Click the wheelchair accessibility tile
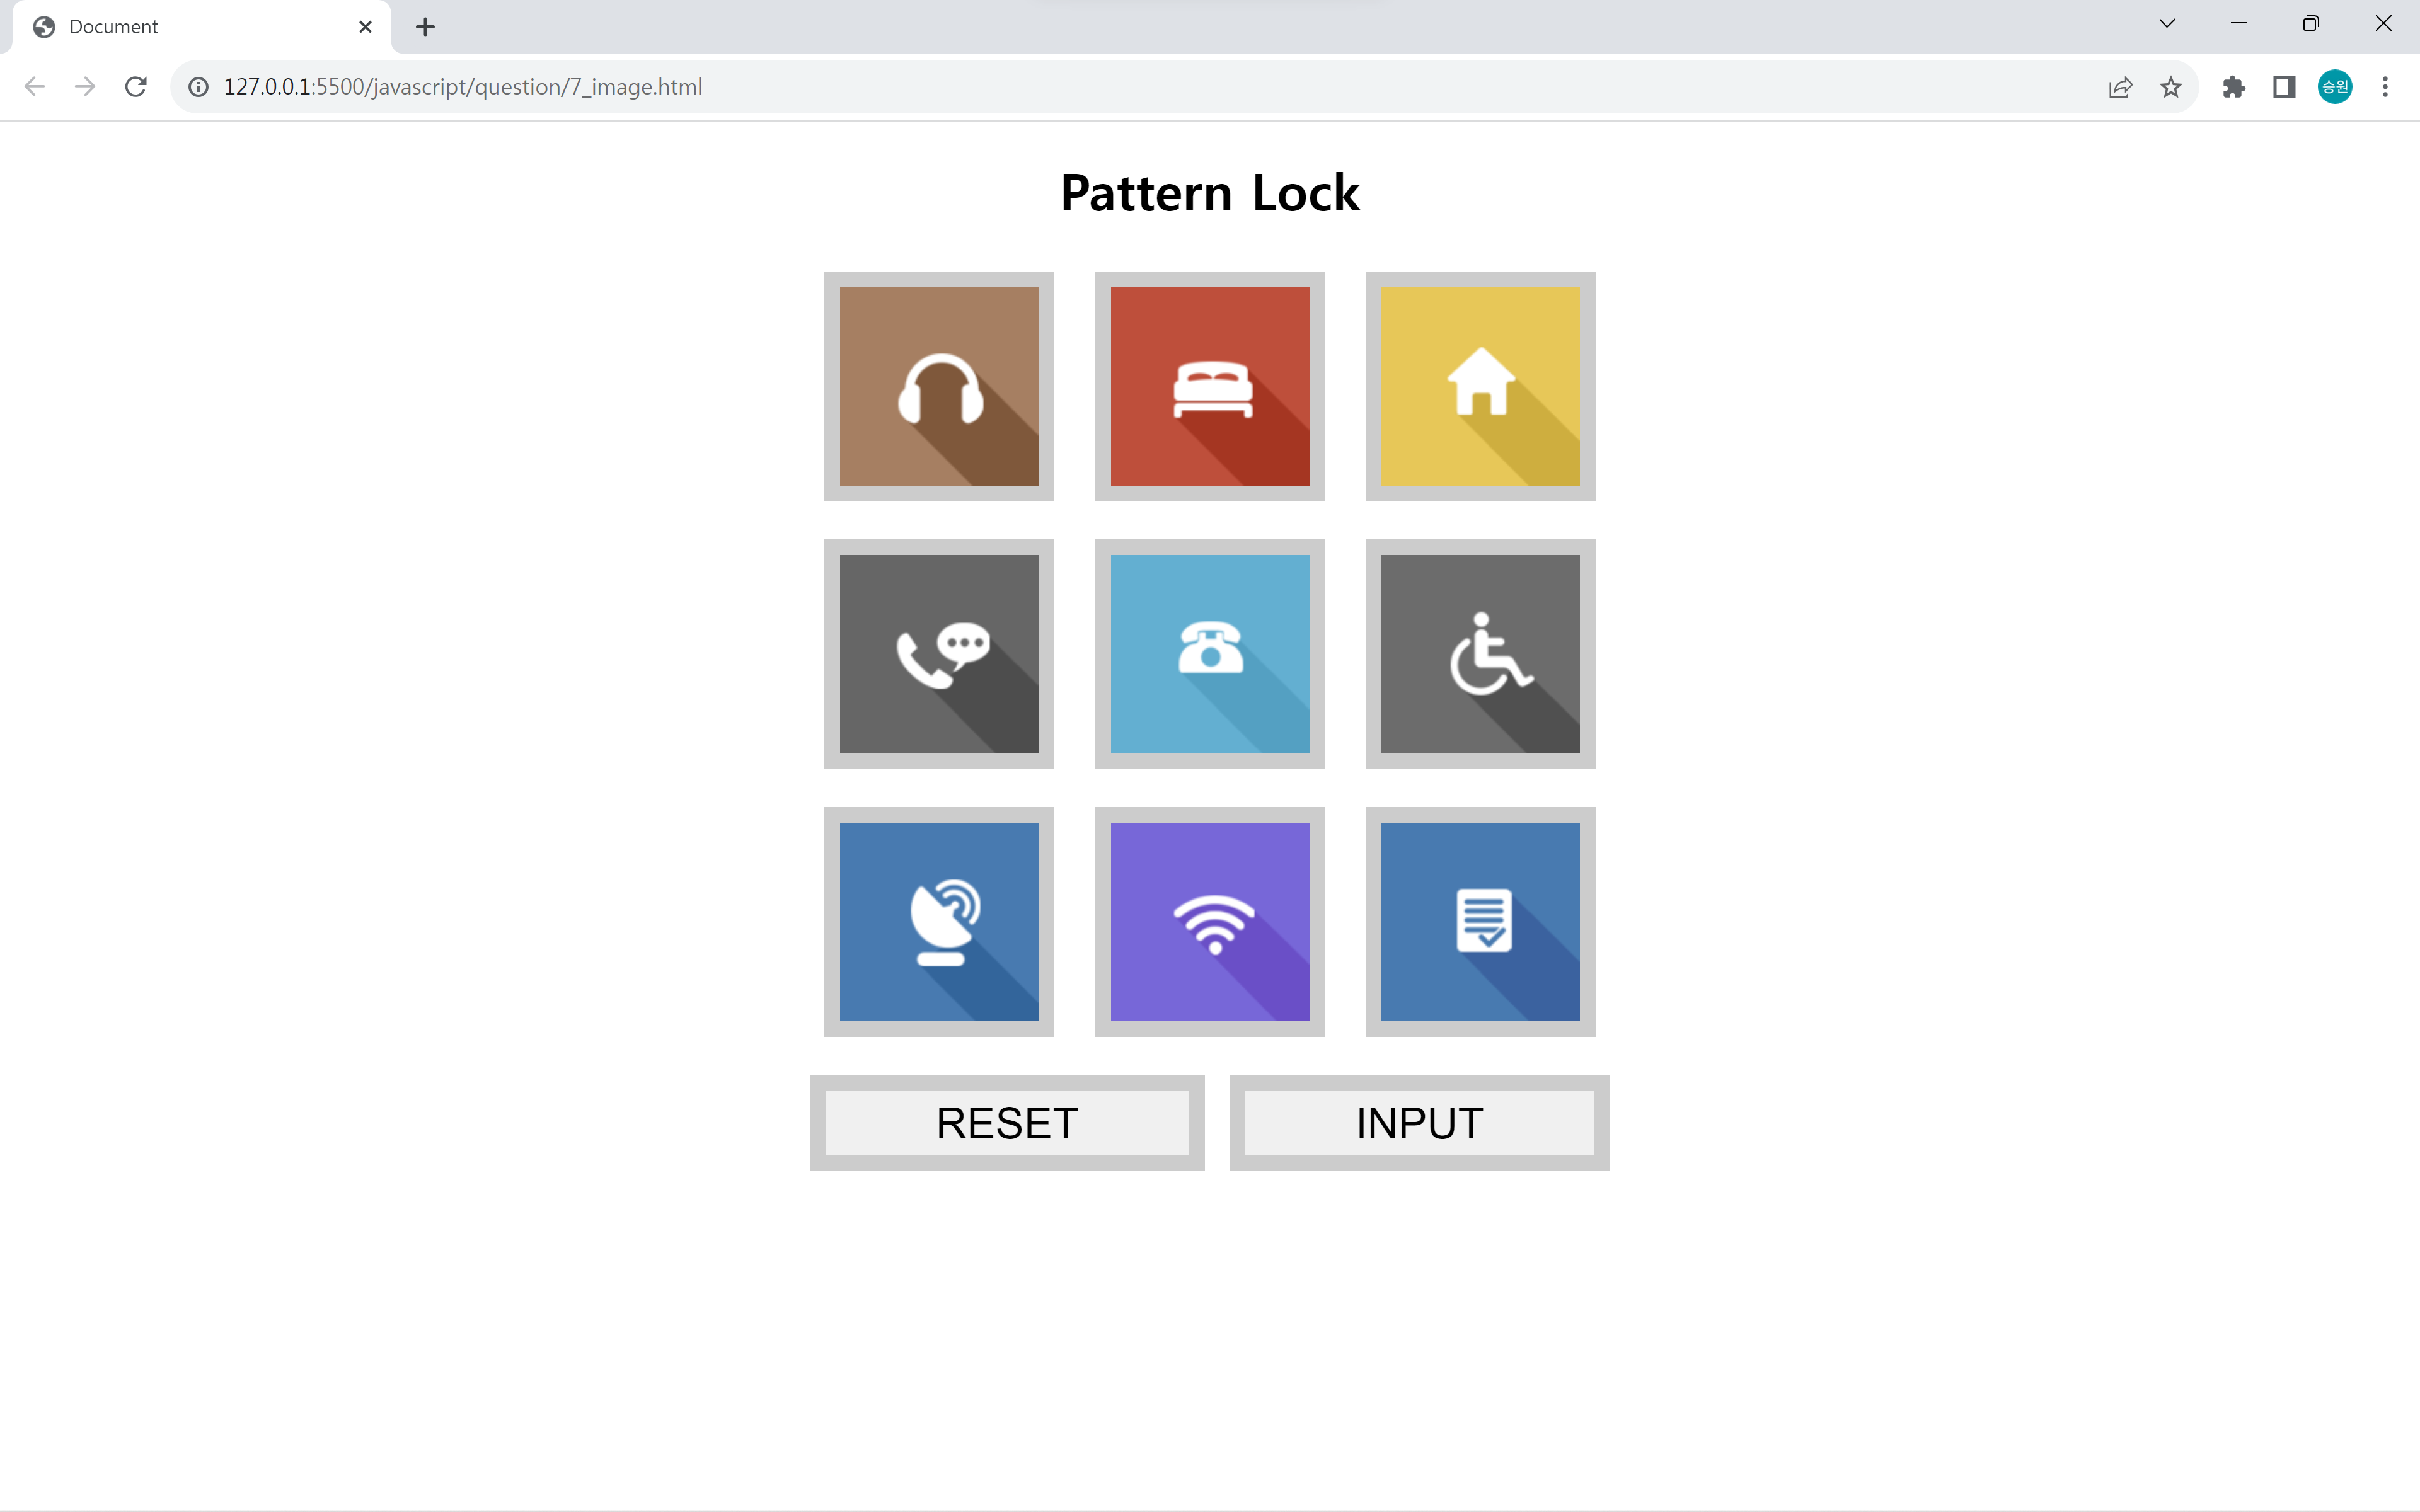2420x1512 pixels. pos(1479,654)
